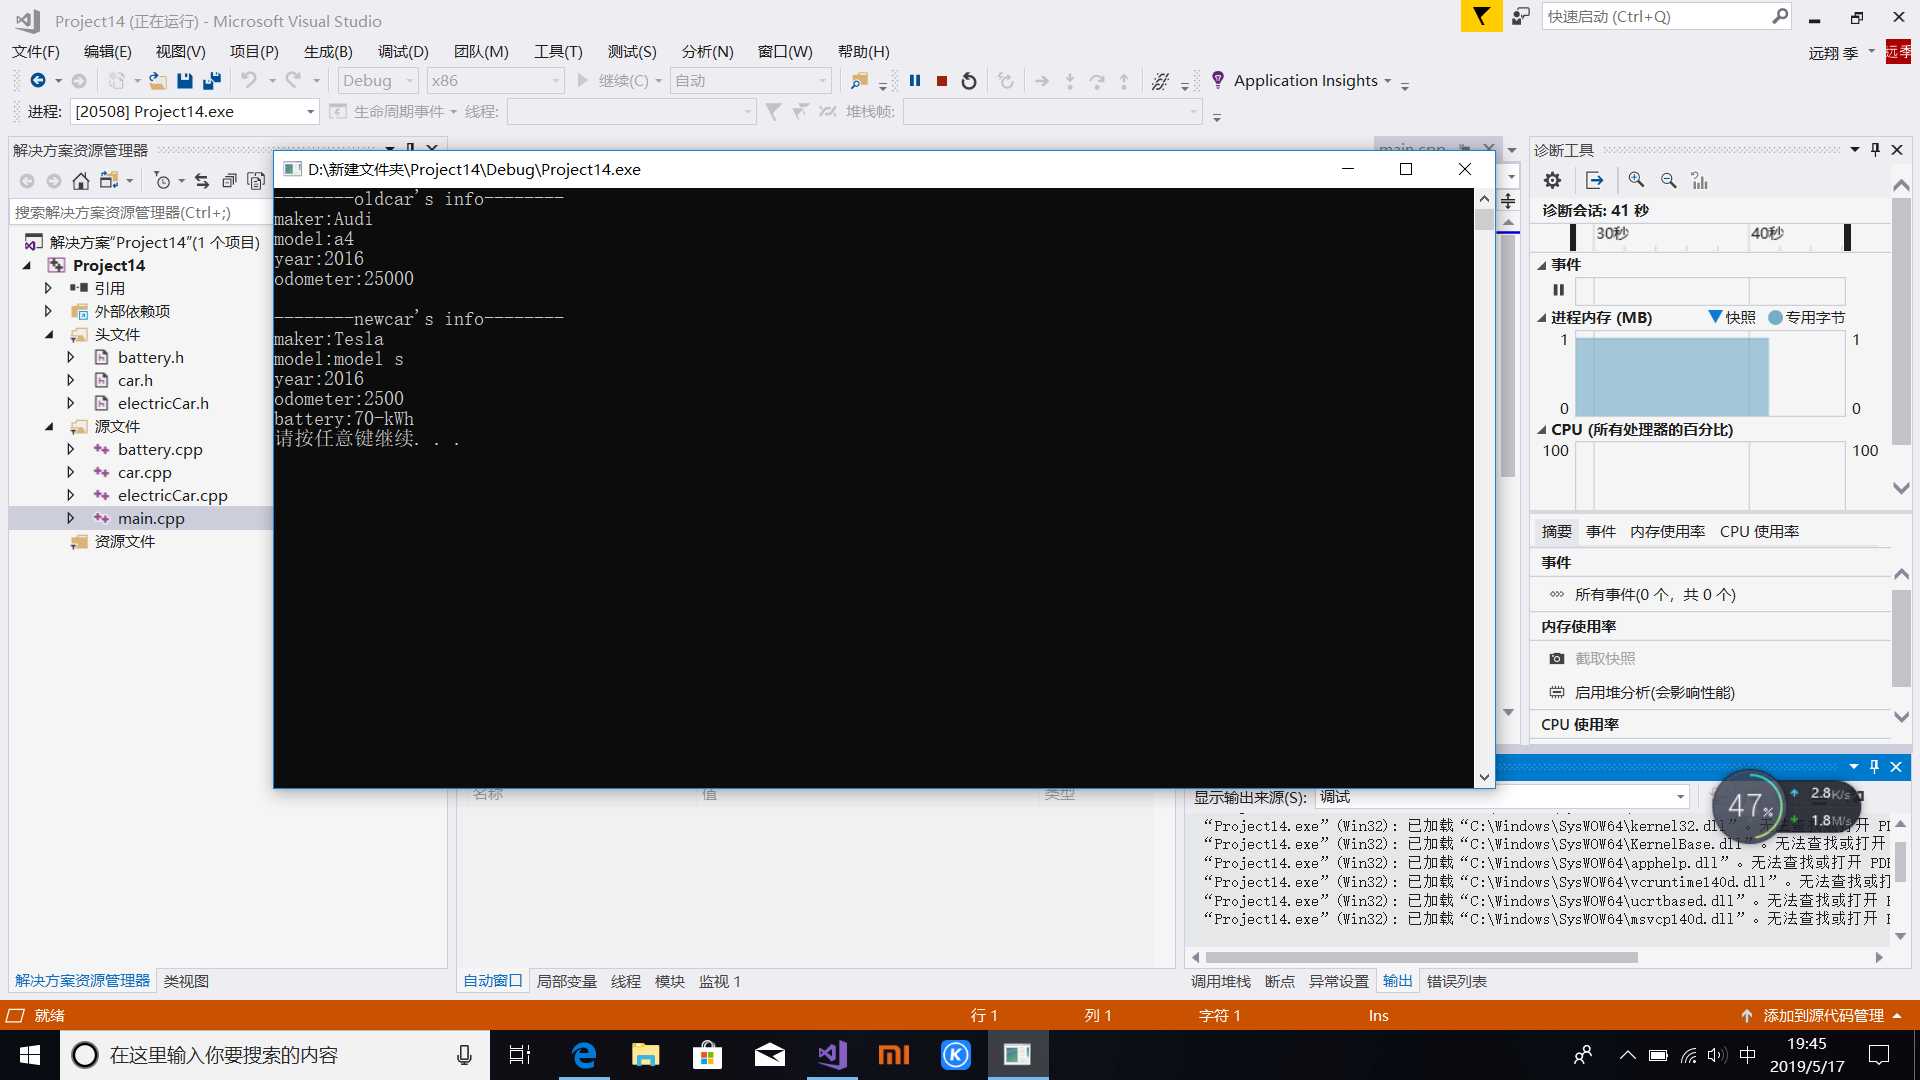Click the 输出 tab in bottom panel
1920x1080 pixels.
(1398, 981)
